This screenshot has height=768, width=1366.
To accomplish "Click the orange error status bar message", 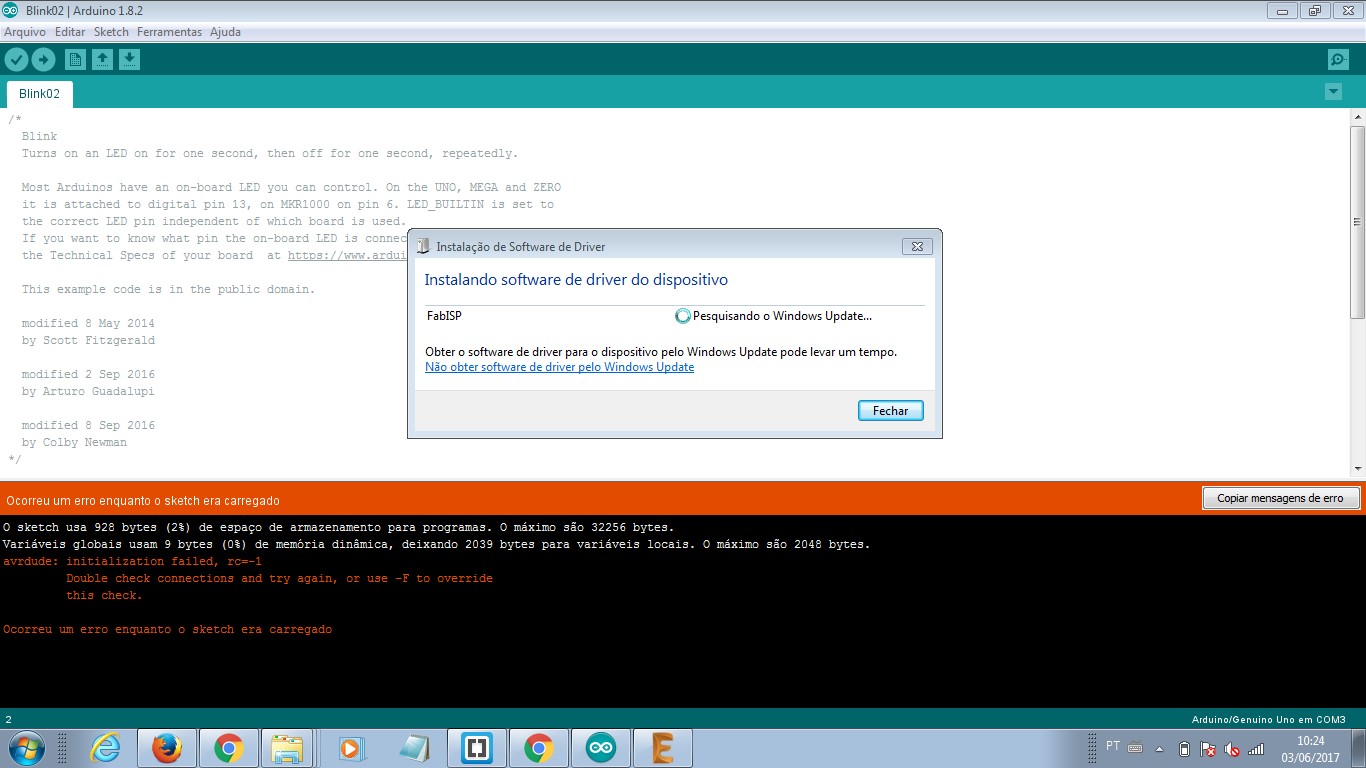I will point(143,500).
